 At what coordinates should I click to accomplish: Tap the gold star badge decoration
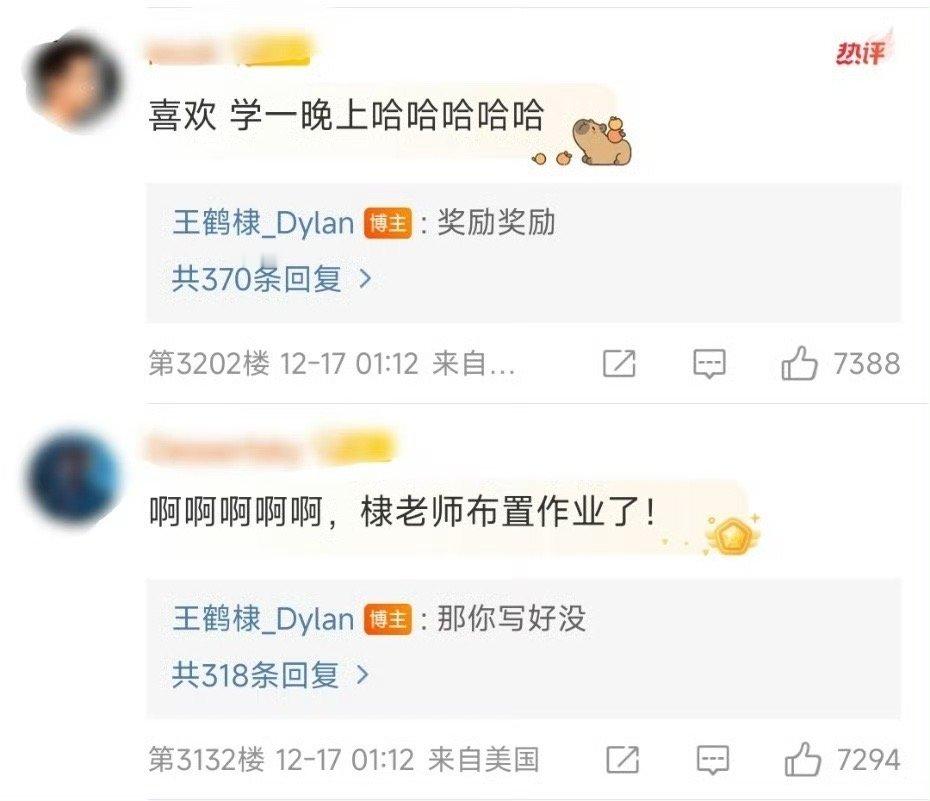tap(731, 535)
